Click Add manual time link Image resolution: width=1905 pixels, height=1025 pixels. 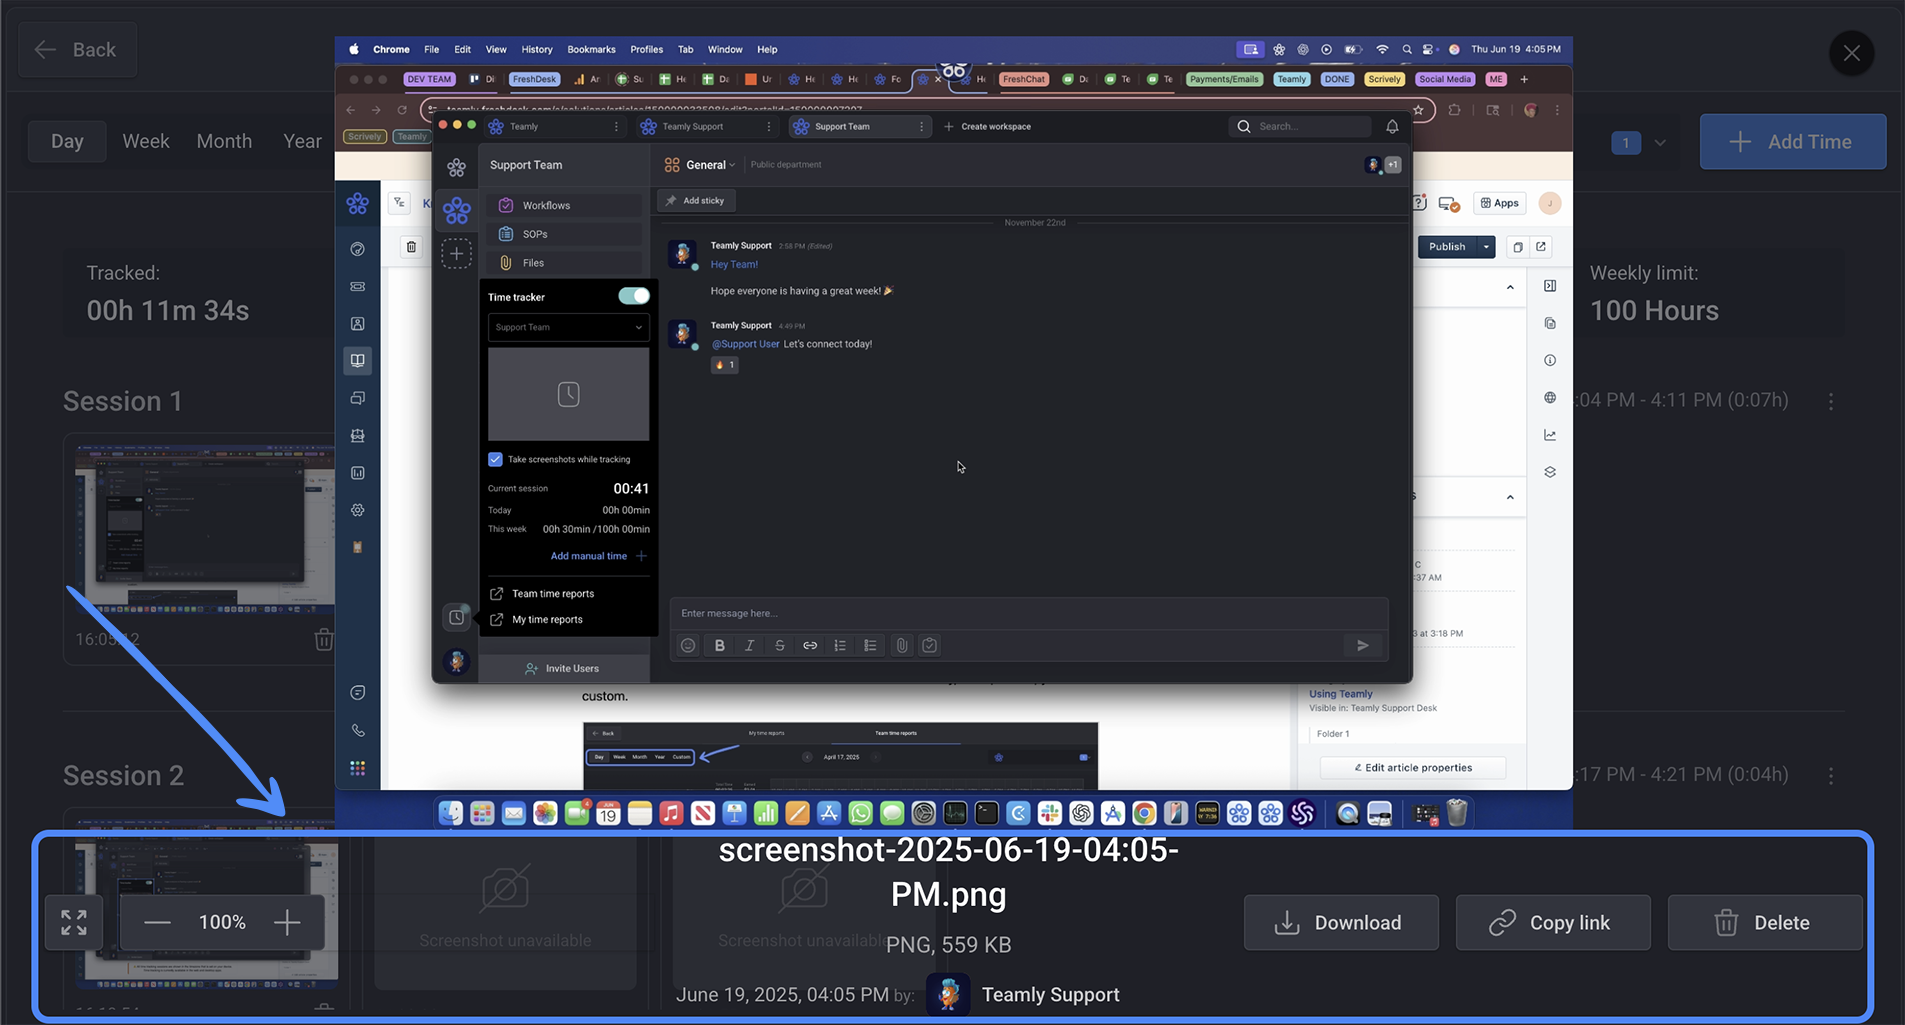pyautogui.click(x=598, y=556)
